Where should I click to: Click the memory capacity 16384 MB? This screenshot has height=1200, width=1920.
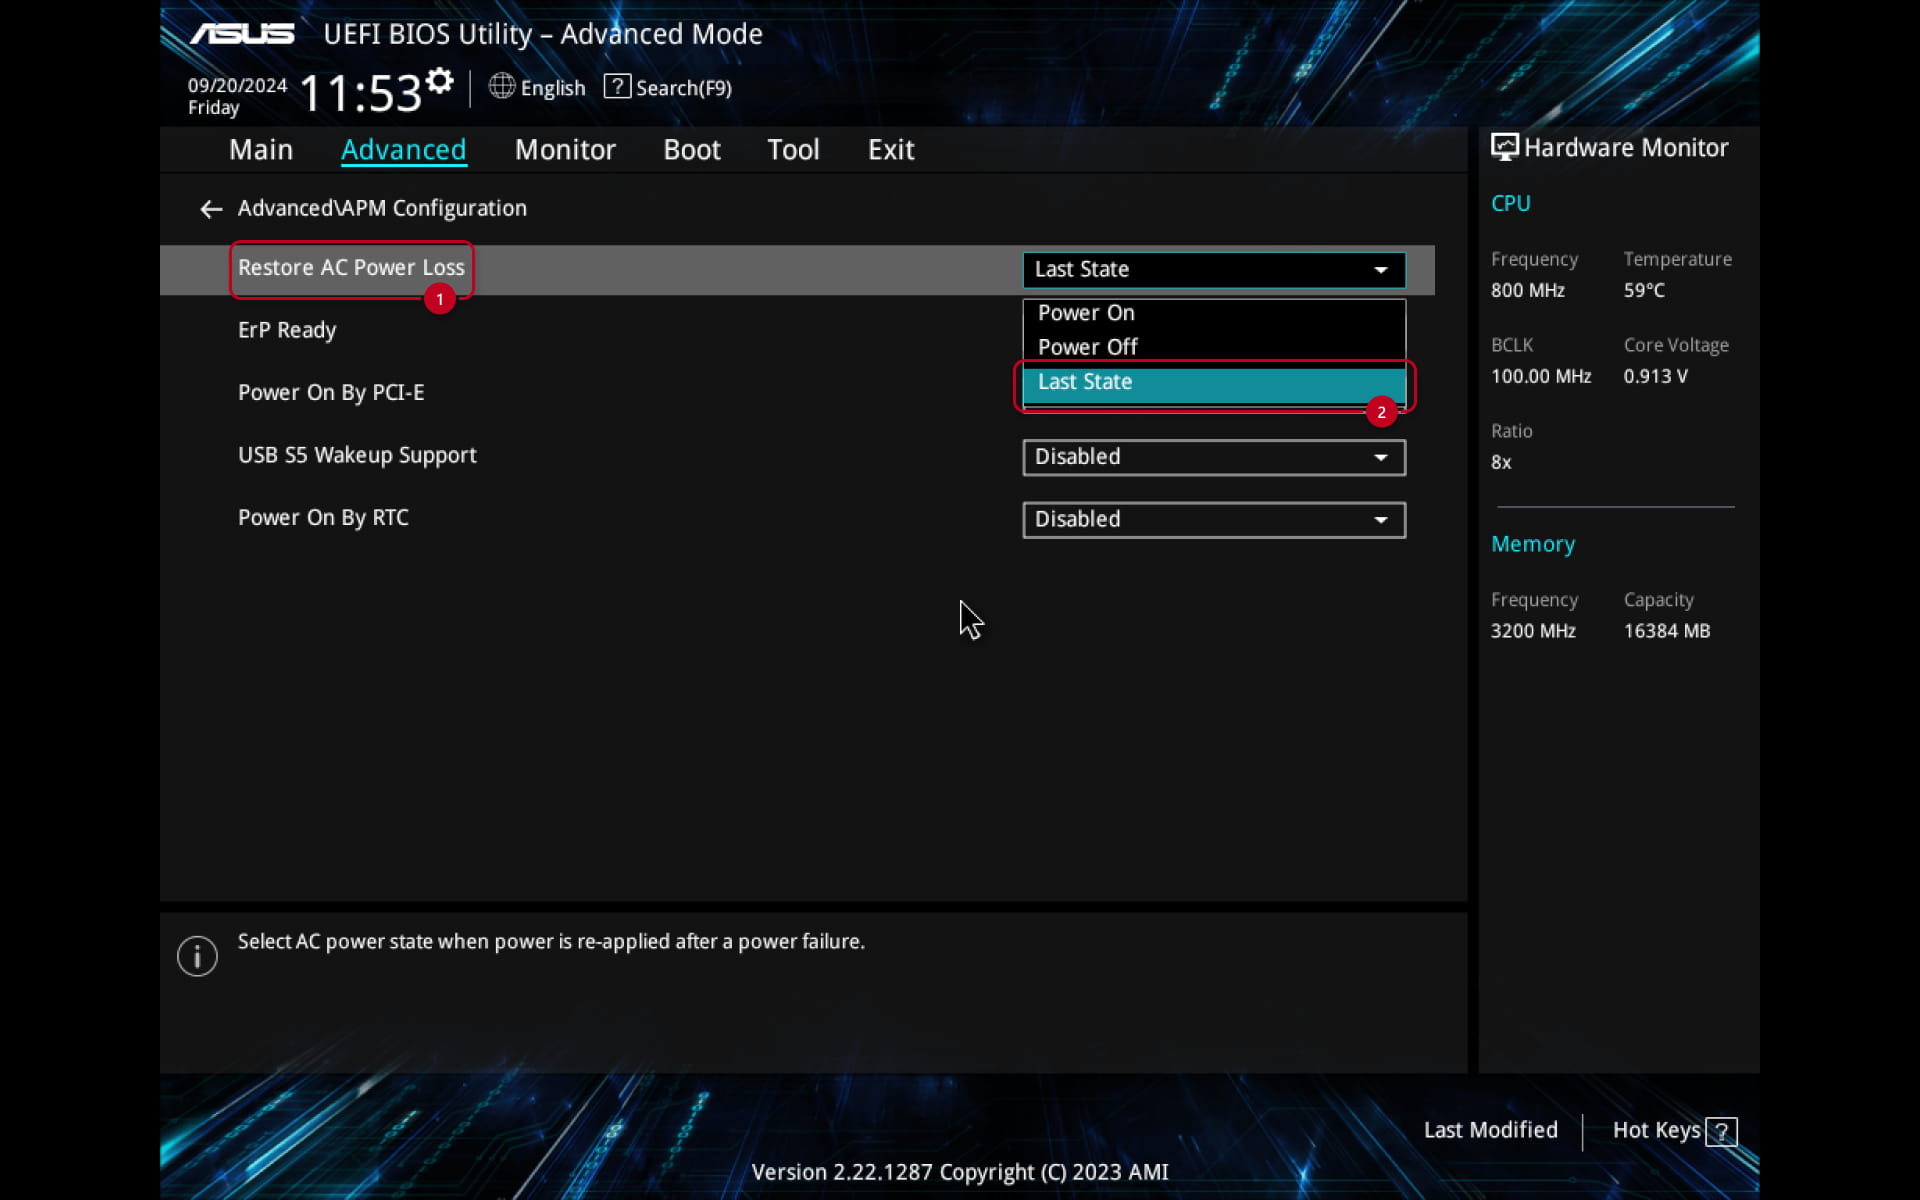coord(1667,631)
